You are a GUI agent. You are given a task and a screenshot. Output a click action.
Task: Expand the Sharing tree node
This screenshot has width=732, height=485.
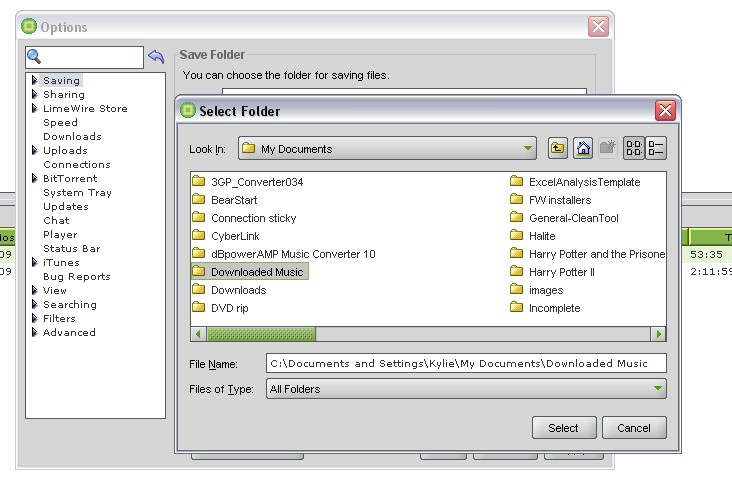pos(35,94)
